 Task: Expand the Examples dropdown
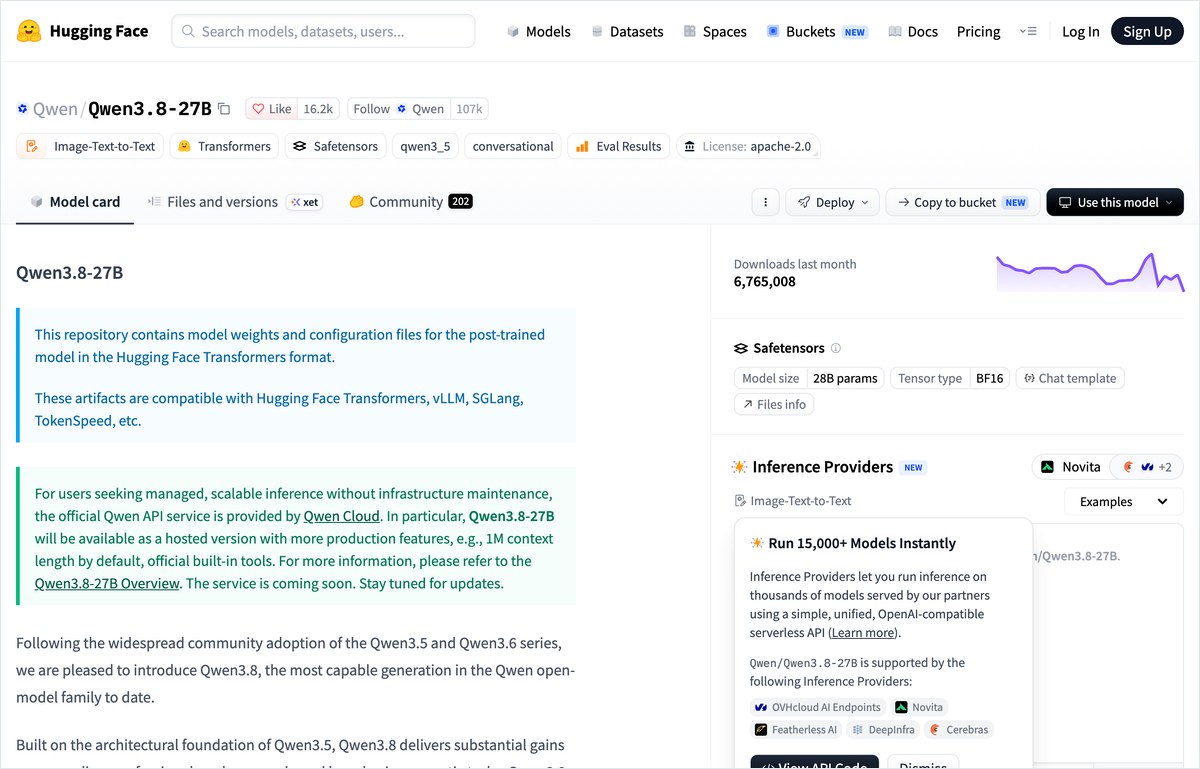point(1124,502)
